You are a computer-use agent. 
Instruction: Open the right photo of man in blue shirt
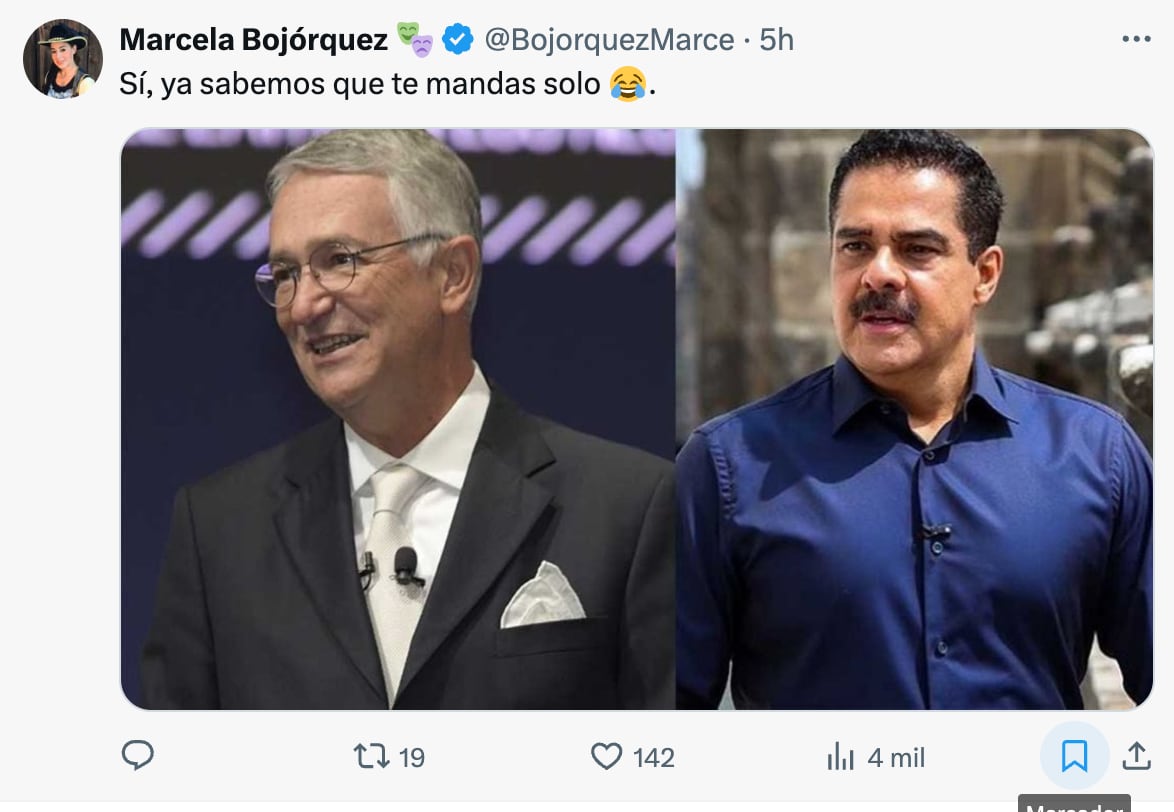(914, 419)
